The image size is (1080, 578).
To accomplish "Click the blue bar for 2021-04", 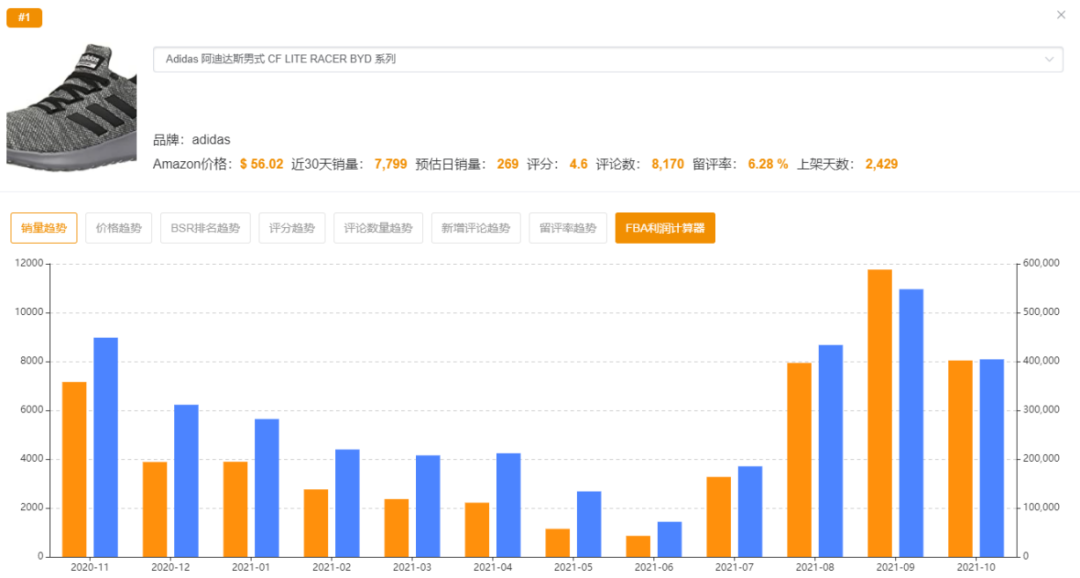I will 509,505.
